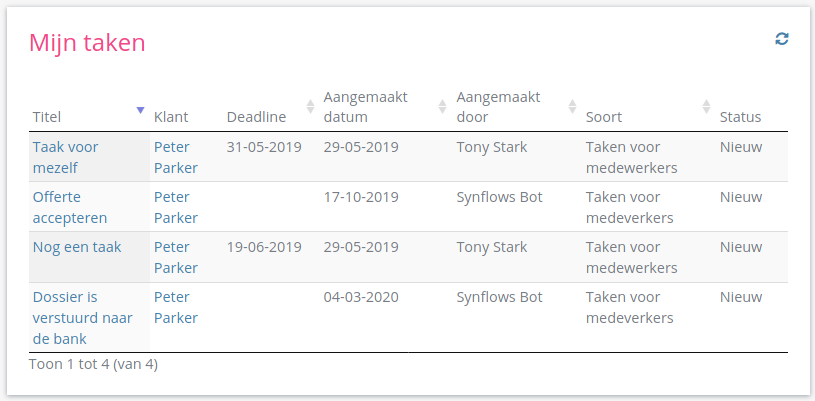The width and height of the screenshot is (815, 401).
Task: Select the 19-06-2019 deadline cell
Action: pyautogui.click(x=264, y=247)
